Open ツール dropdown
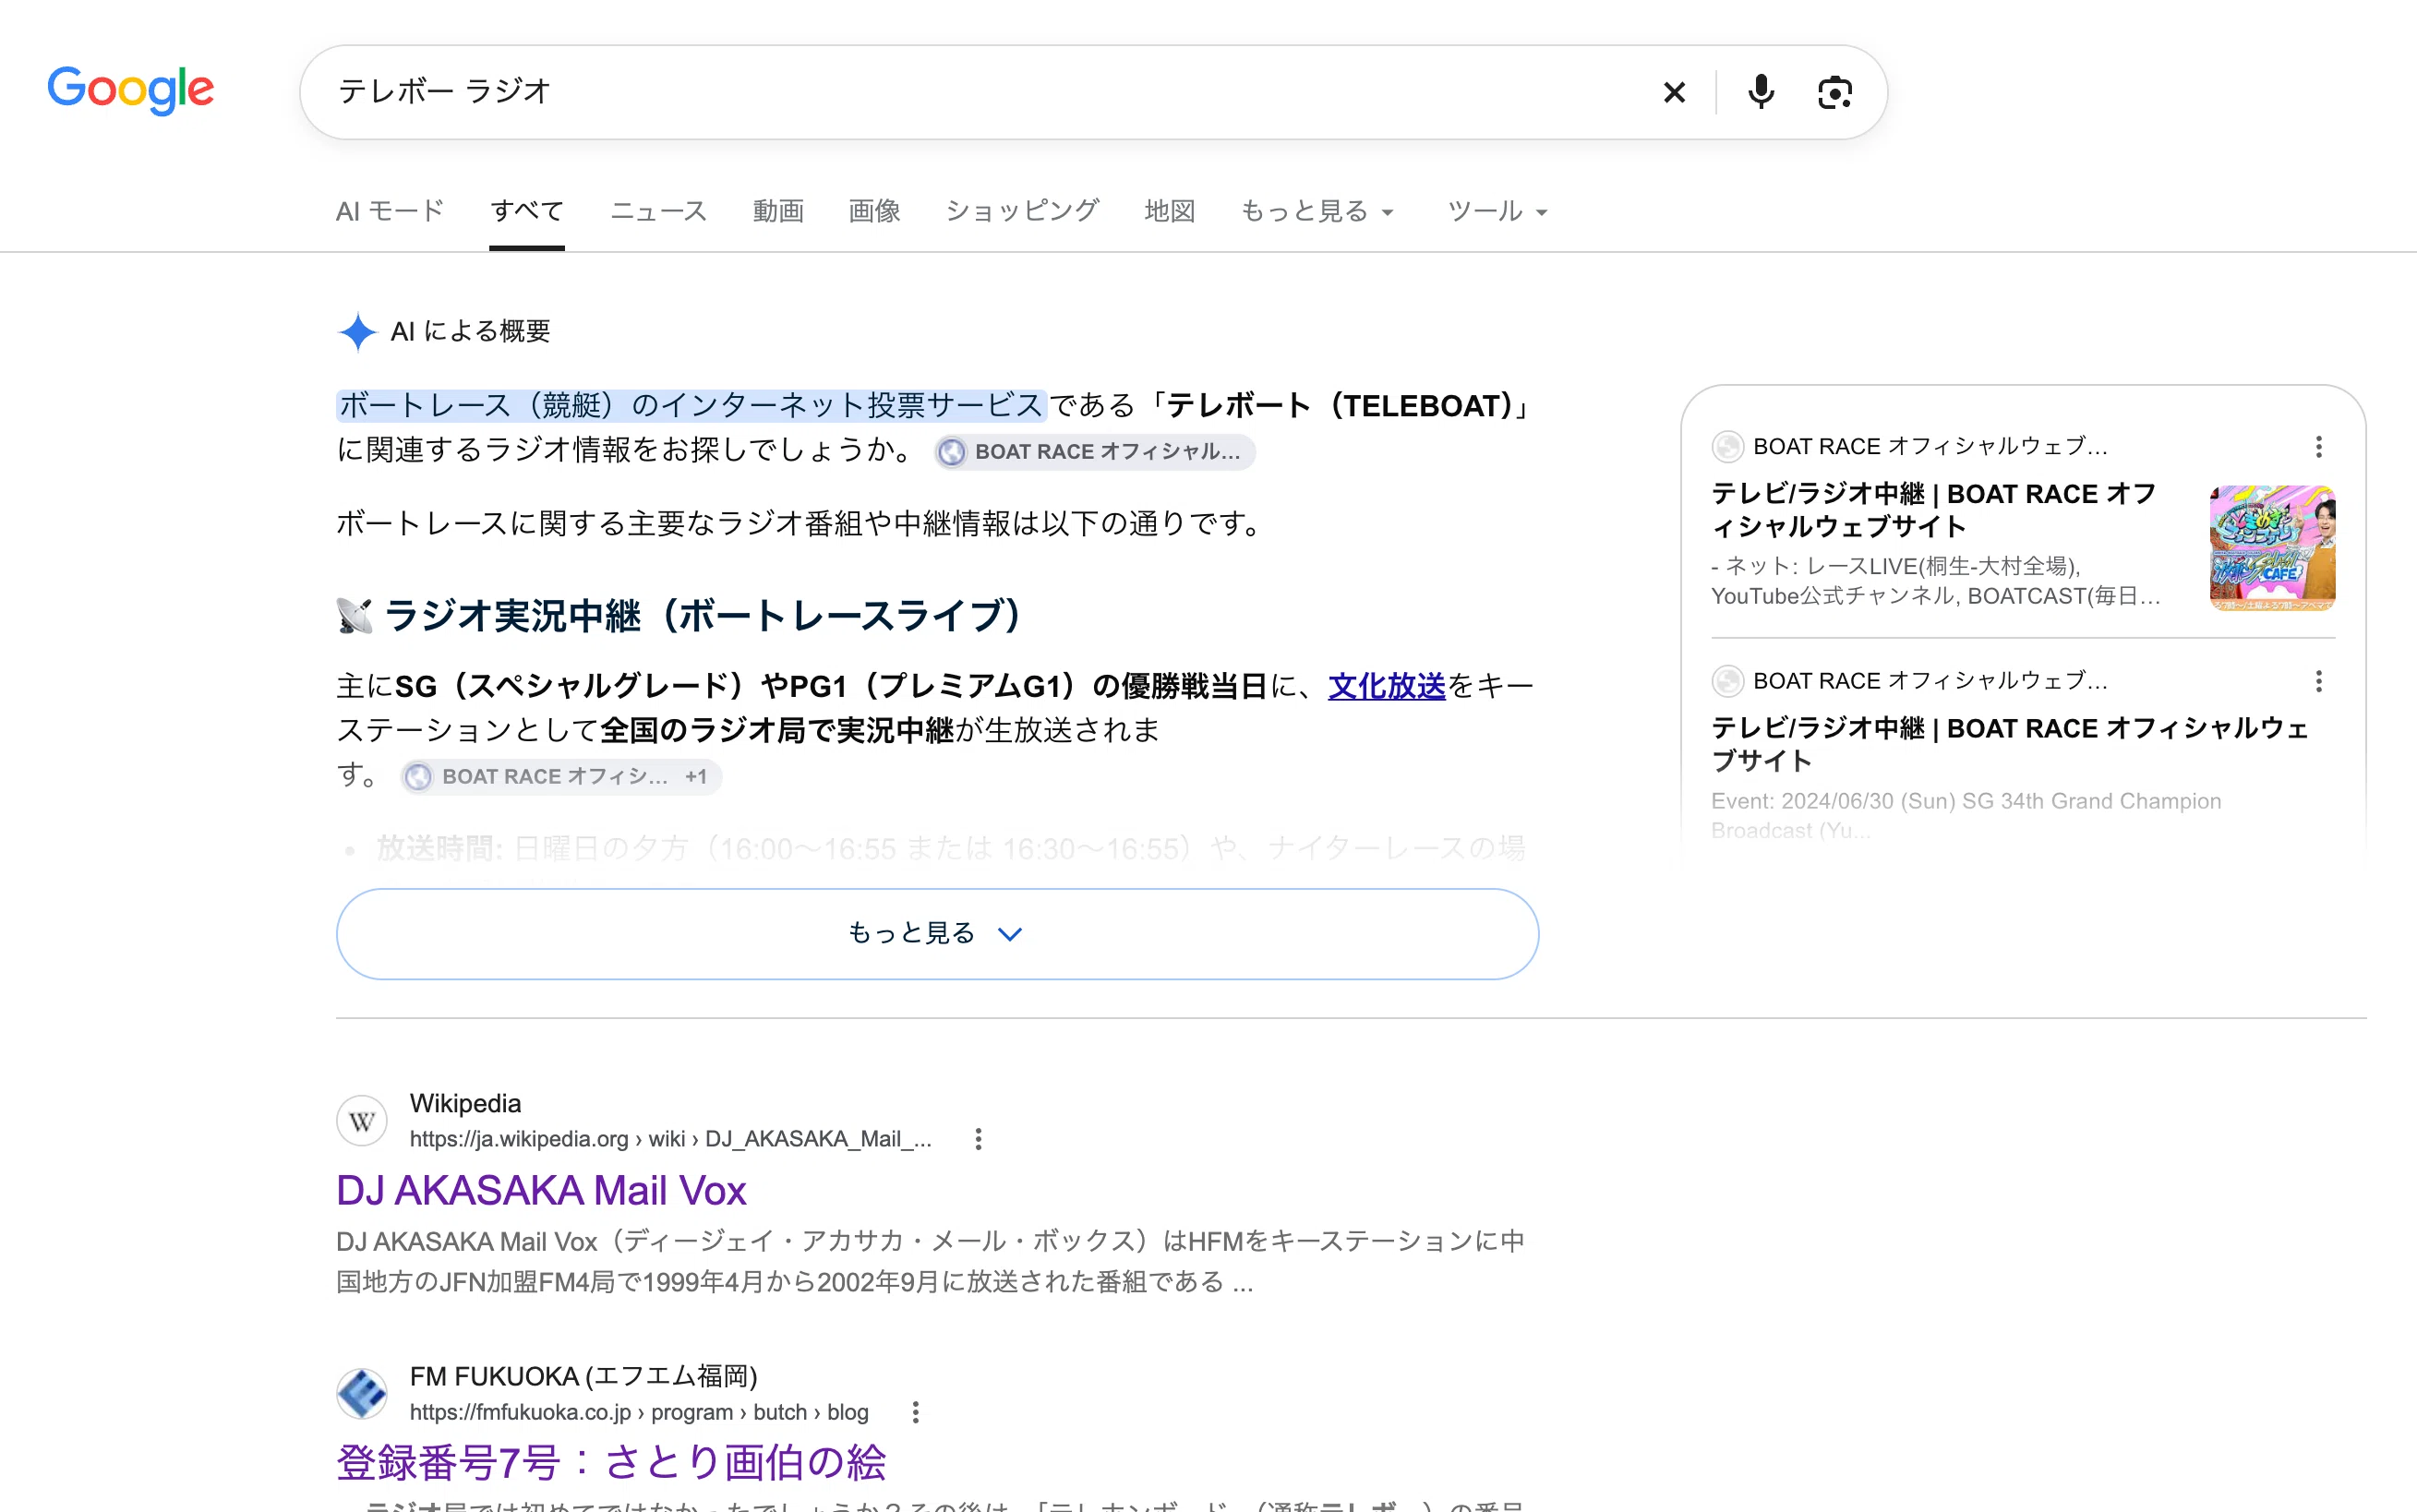Image resolution: width=2417 pixels, height=1512 pixels. click(x=1497, y=212)
